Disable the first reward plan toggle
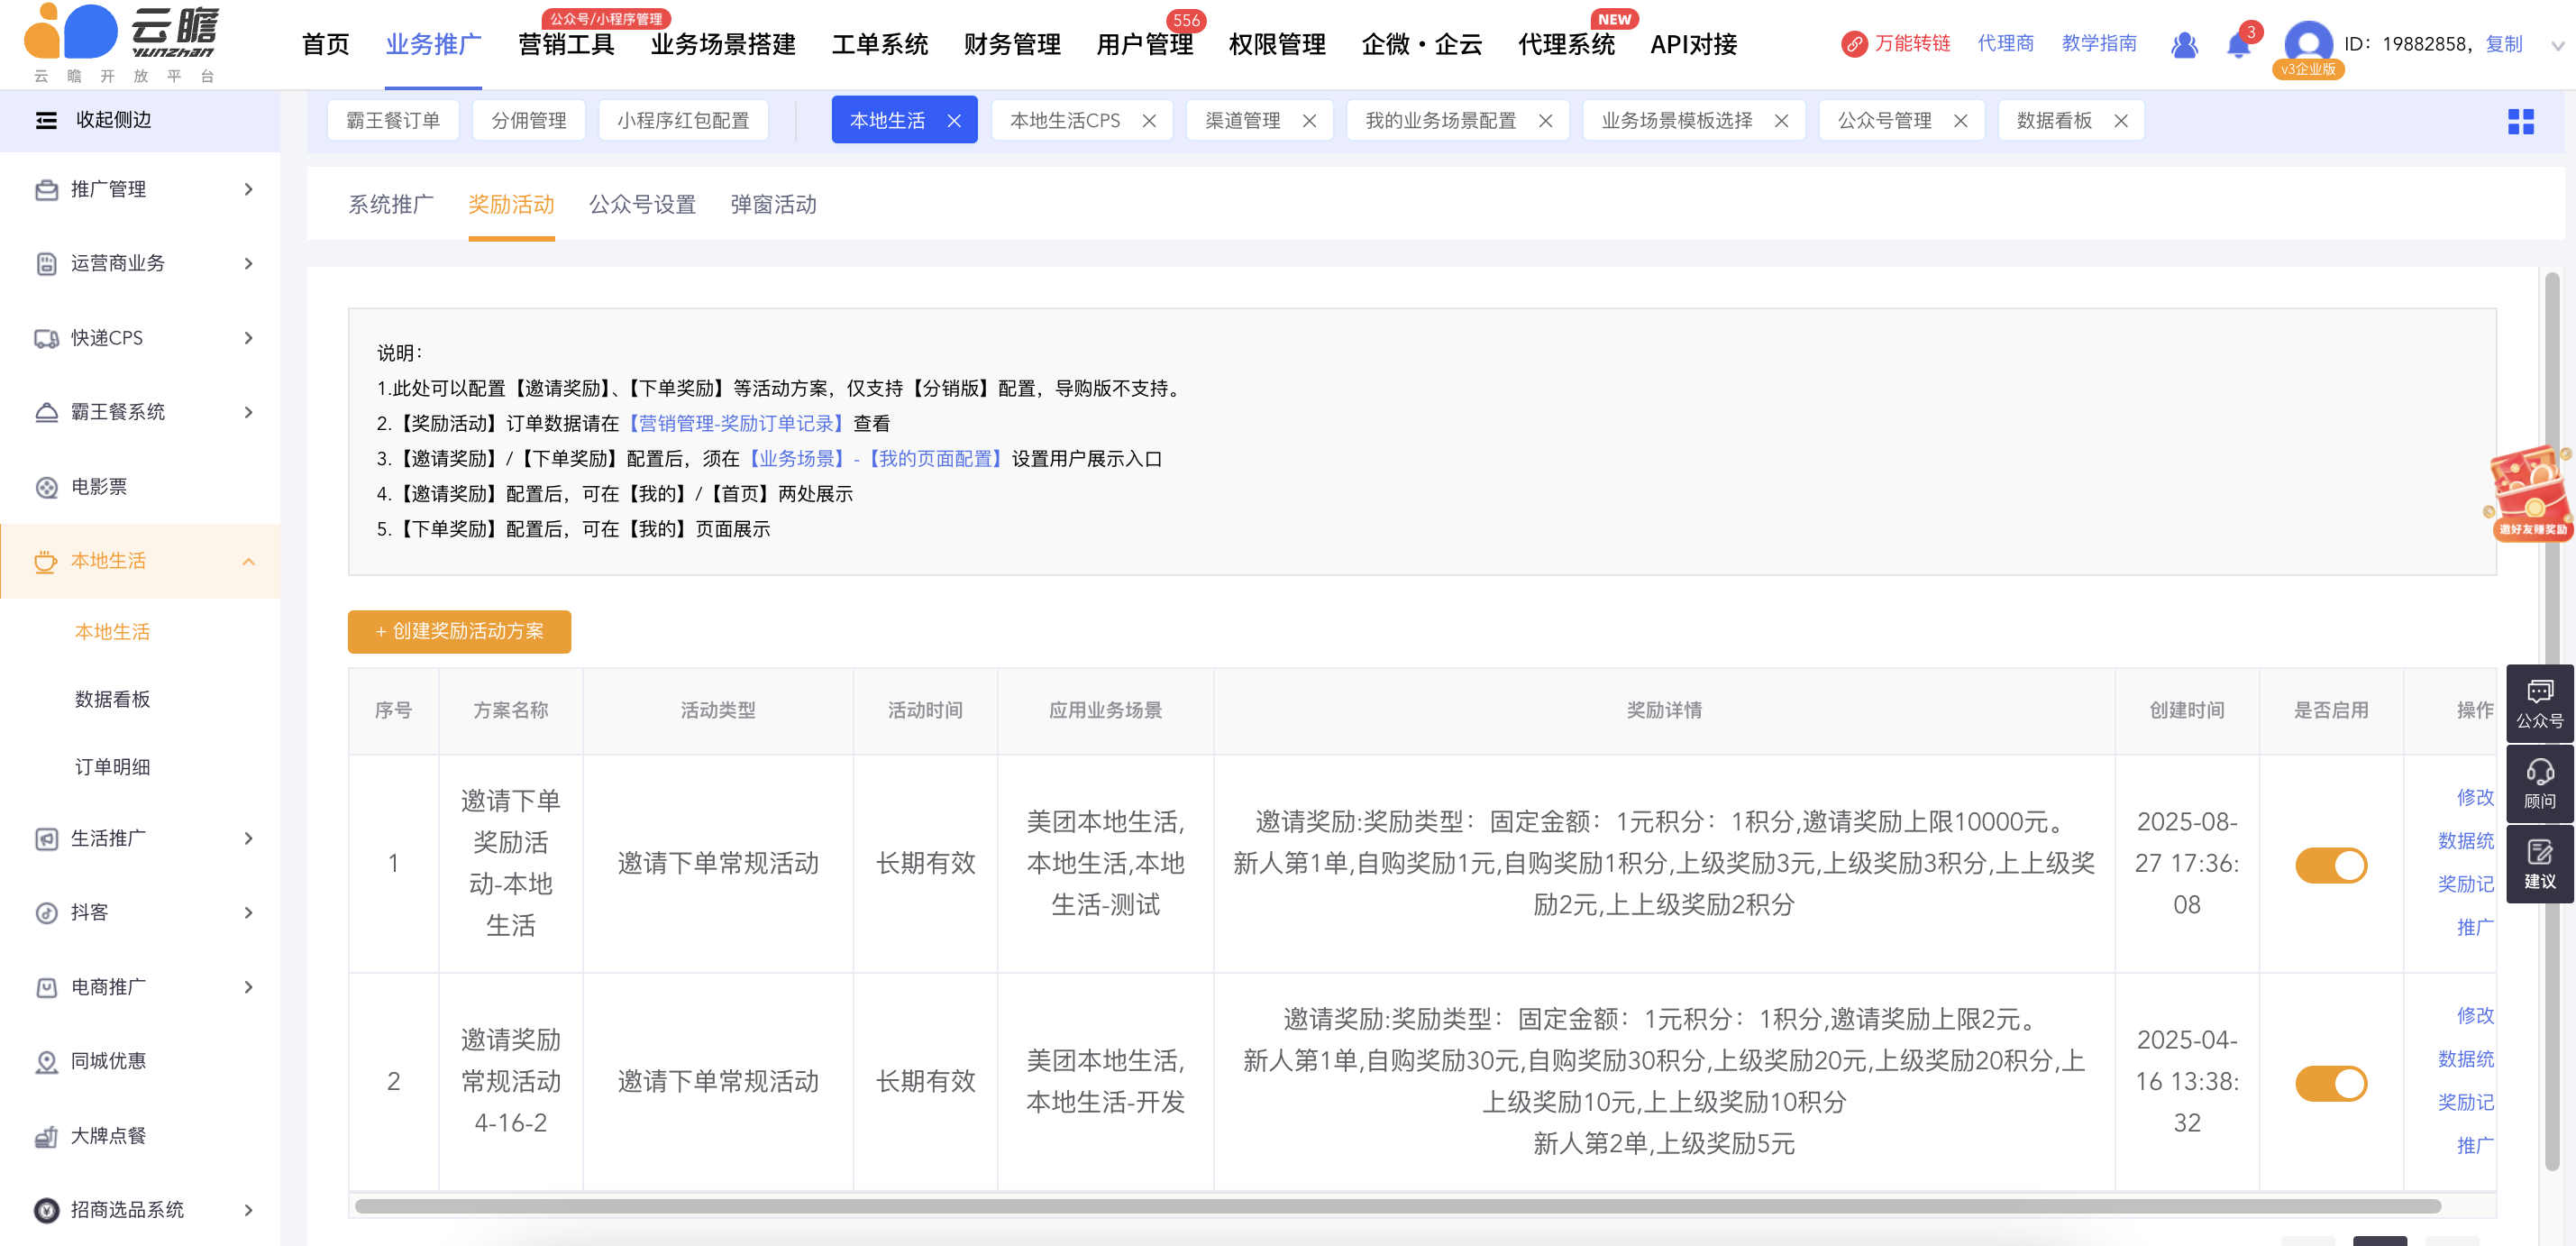The image size is (2576, 1246). coord(2330,865)
